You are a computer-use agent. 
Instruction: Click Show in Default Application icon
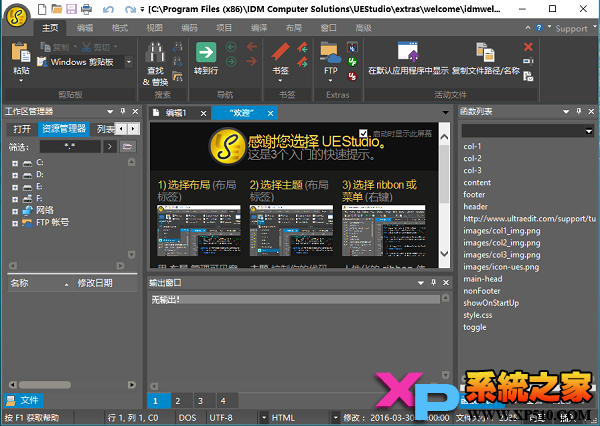(x=408, y=51)
